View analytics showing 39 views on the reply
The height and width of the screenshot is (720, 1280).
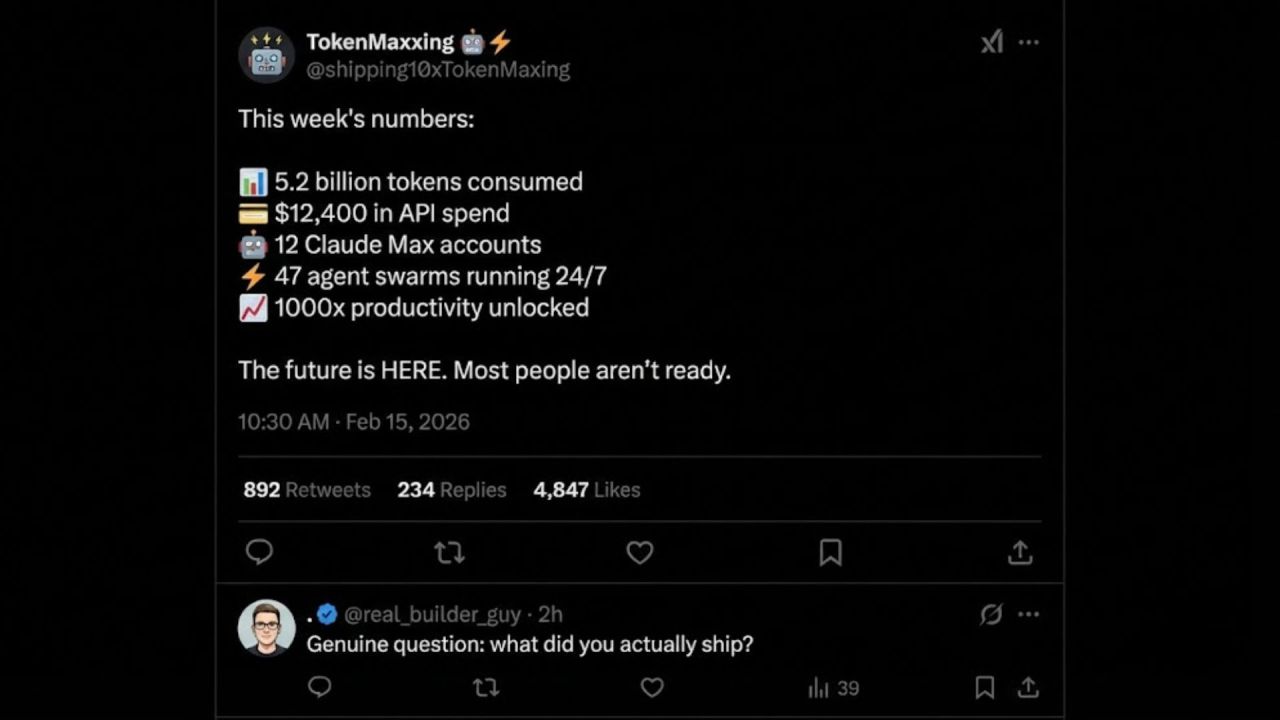[x=832, y=688]
